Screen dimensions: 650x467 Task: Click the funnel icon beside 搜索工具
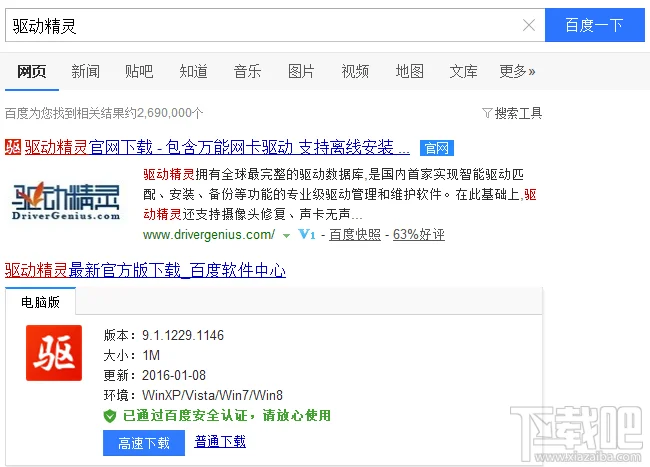click(x=487, y=113)
